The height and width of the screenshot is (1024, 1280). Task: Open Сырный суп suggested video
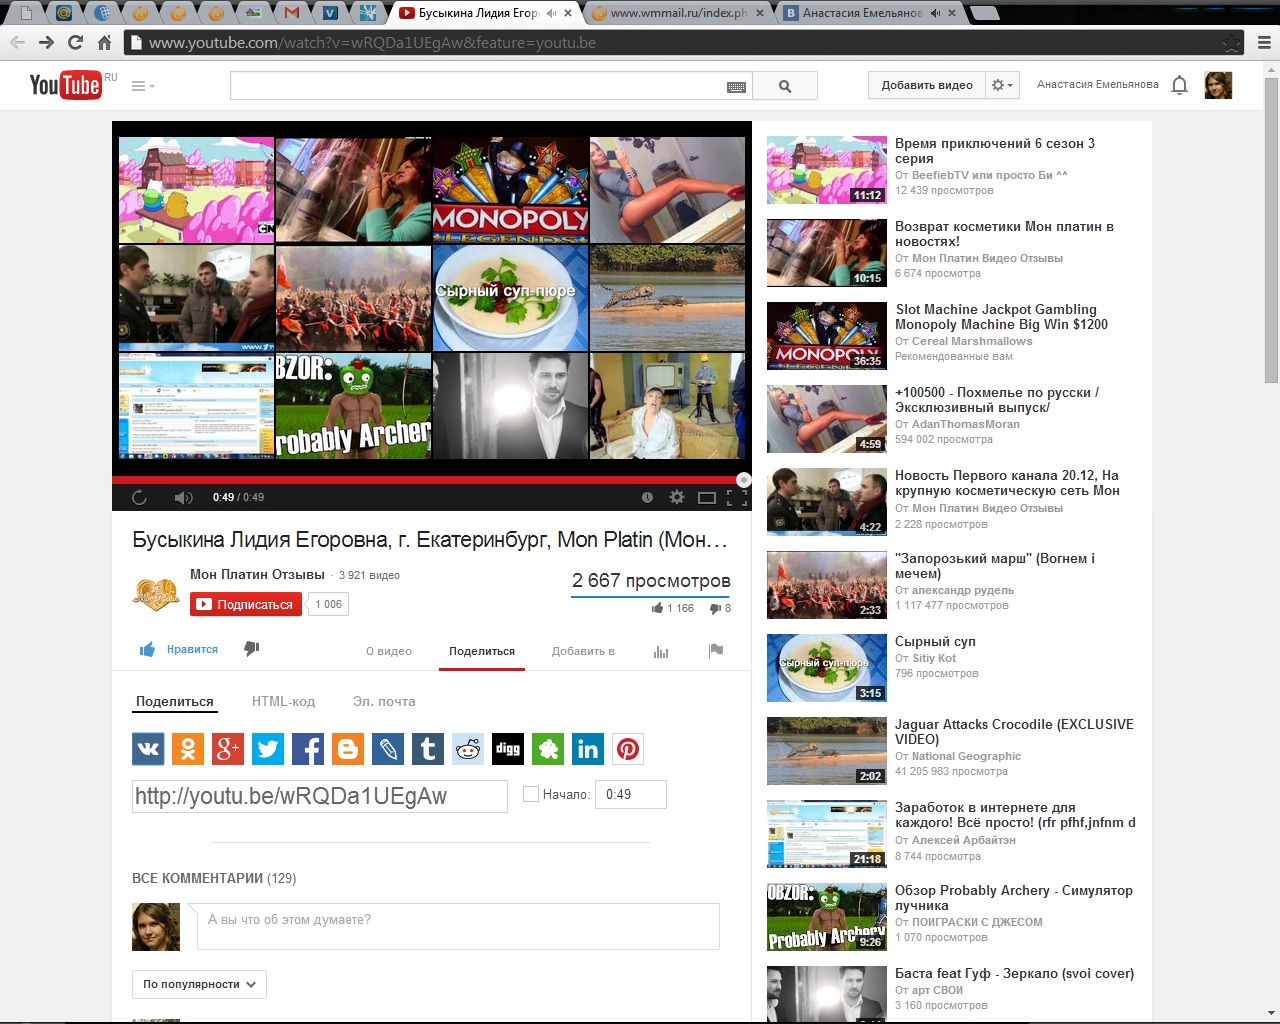935,641
